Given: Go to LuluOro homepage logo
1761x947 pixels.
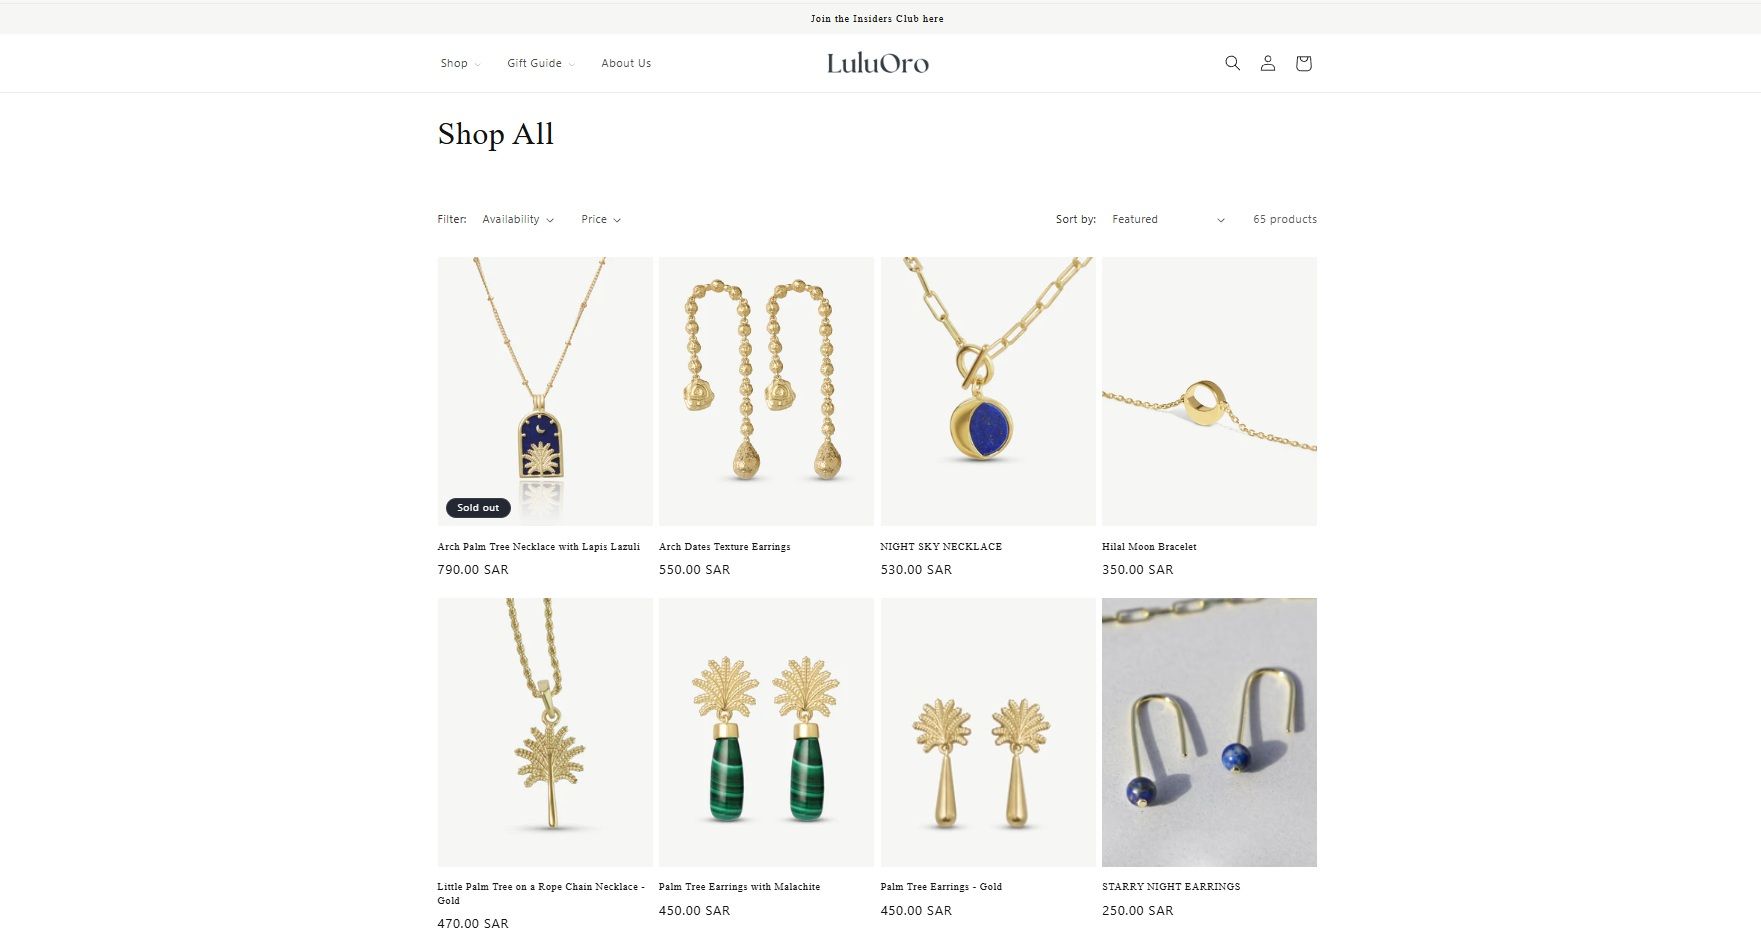Looking at the screenshot, I should 877,63.
